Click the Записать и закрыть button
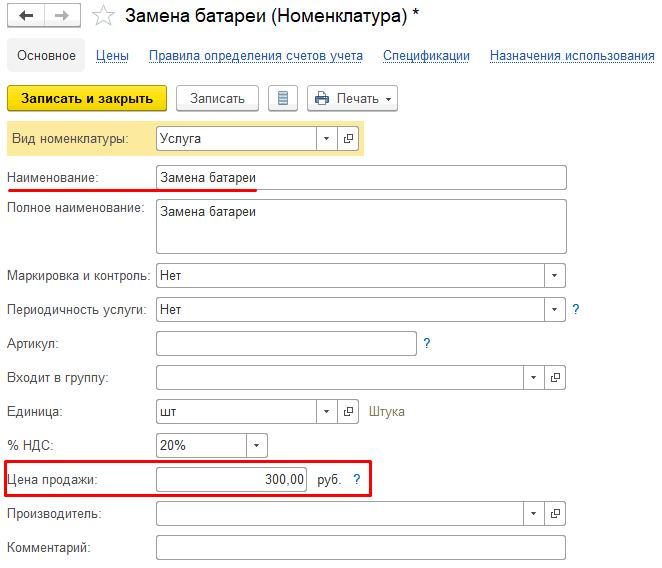 [87, 98]
